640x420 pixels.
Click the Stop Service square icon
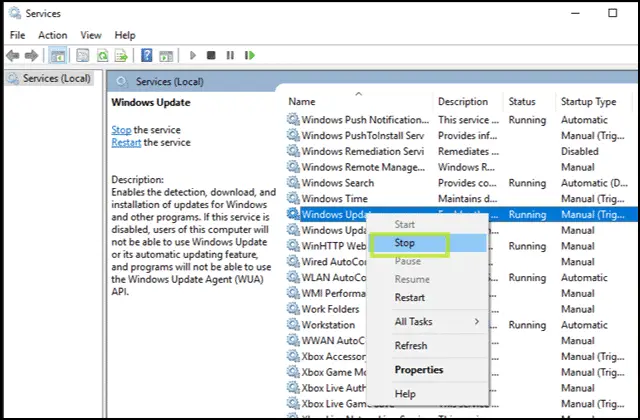coord(211,55)
